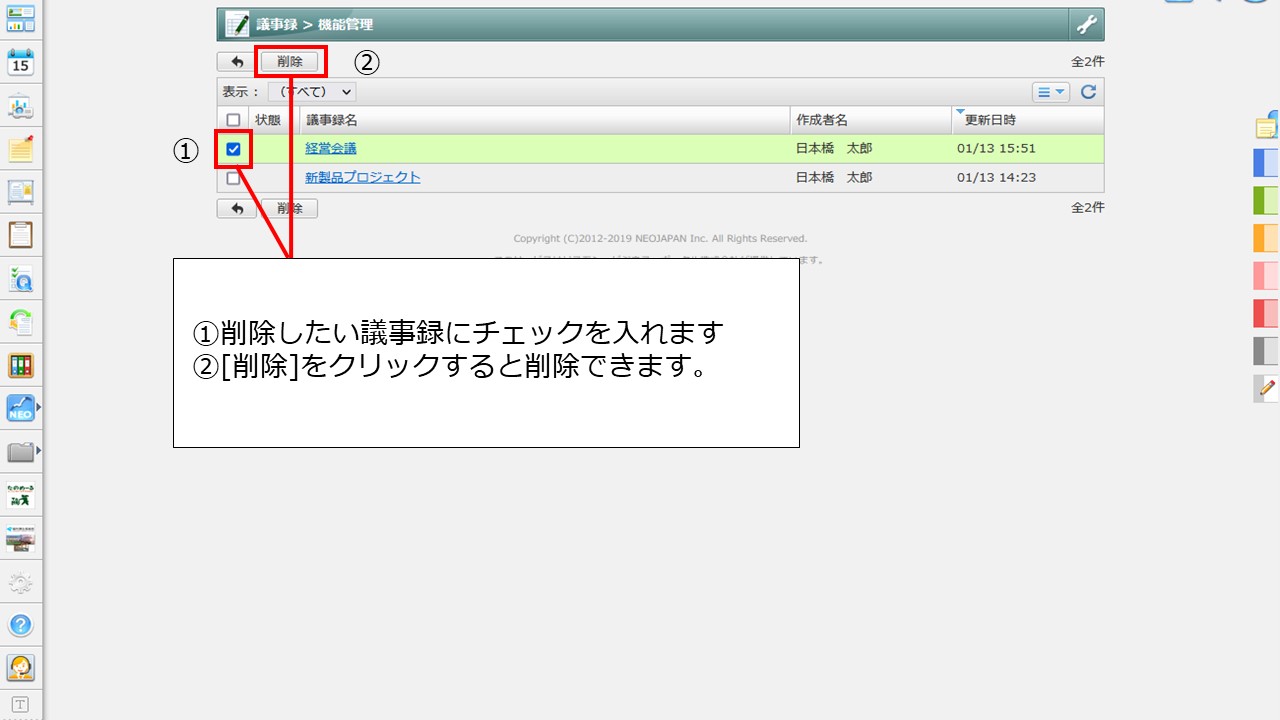Pick the blue color swatch on right panel
The image size is (1280, 720).
(1264, 163)
